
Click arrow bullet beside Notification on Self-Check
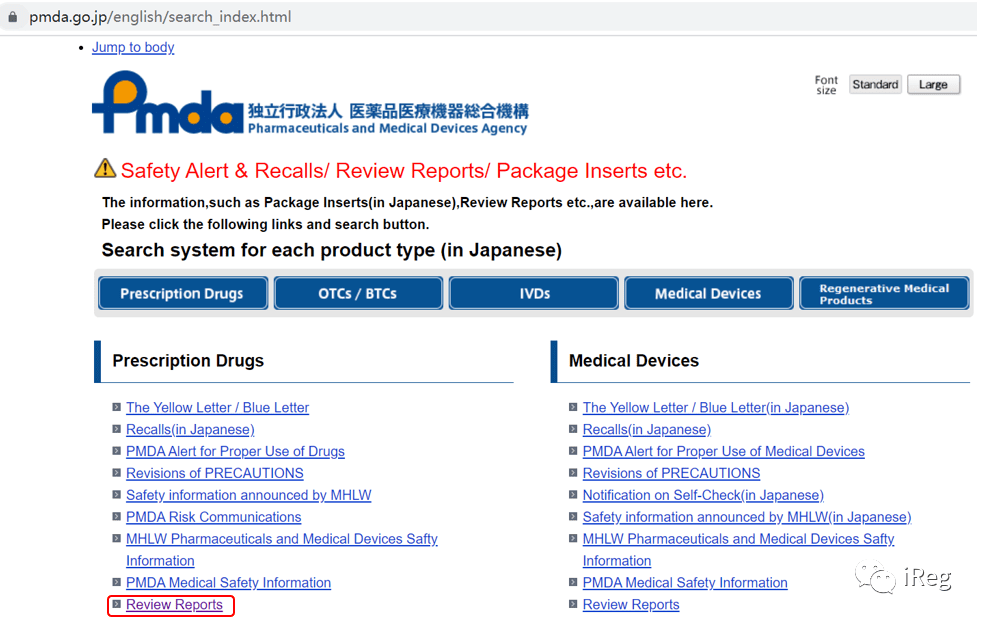point(573,495)
